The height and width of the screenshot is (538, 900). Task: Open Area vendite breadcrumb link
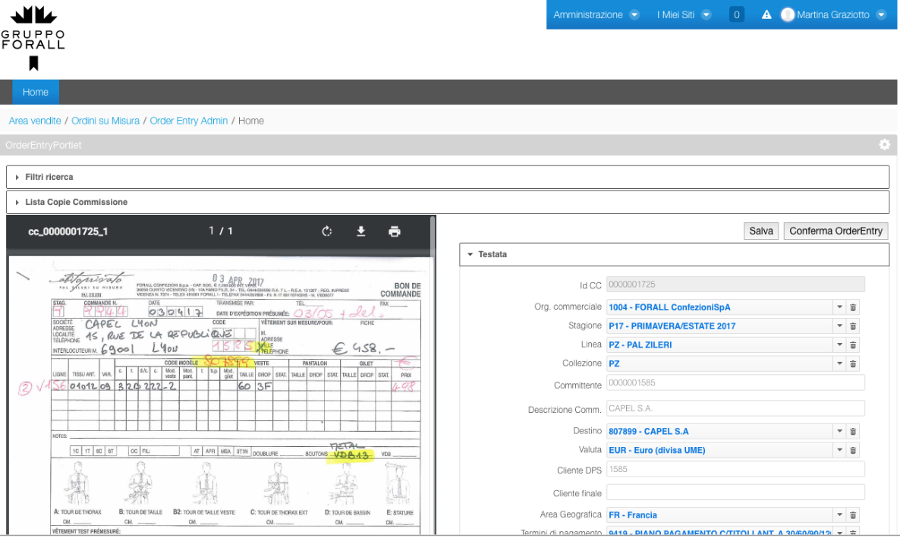pyautogui.click(x=35, y=121)
